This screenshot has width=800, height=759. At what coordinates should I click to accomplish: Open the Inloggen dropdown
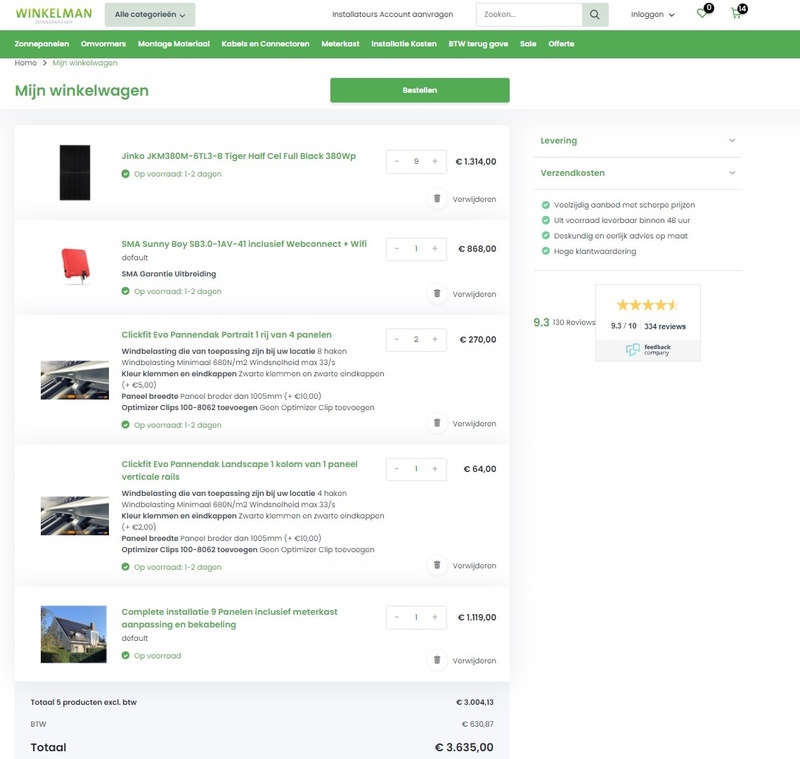point(653,14)
